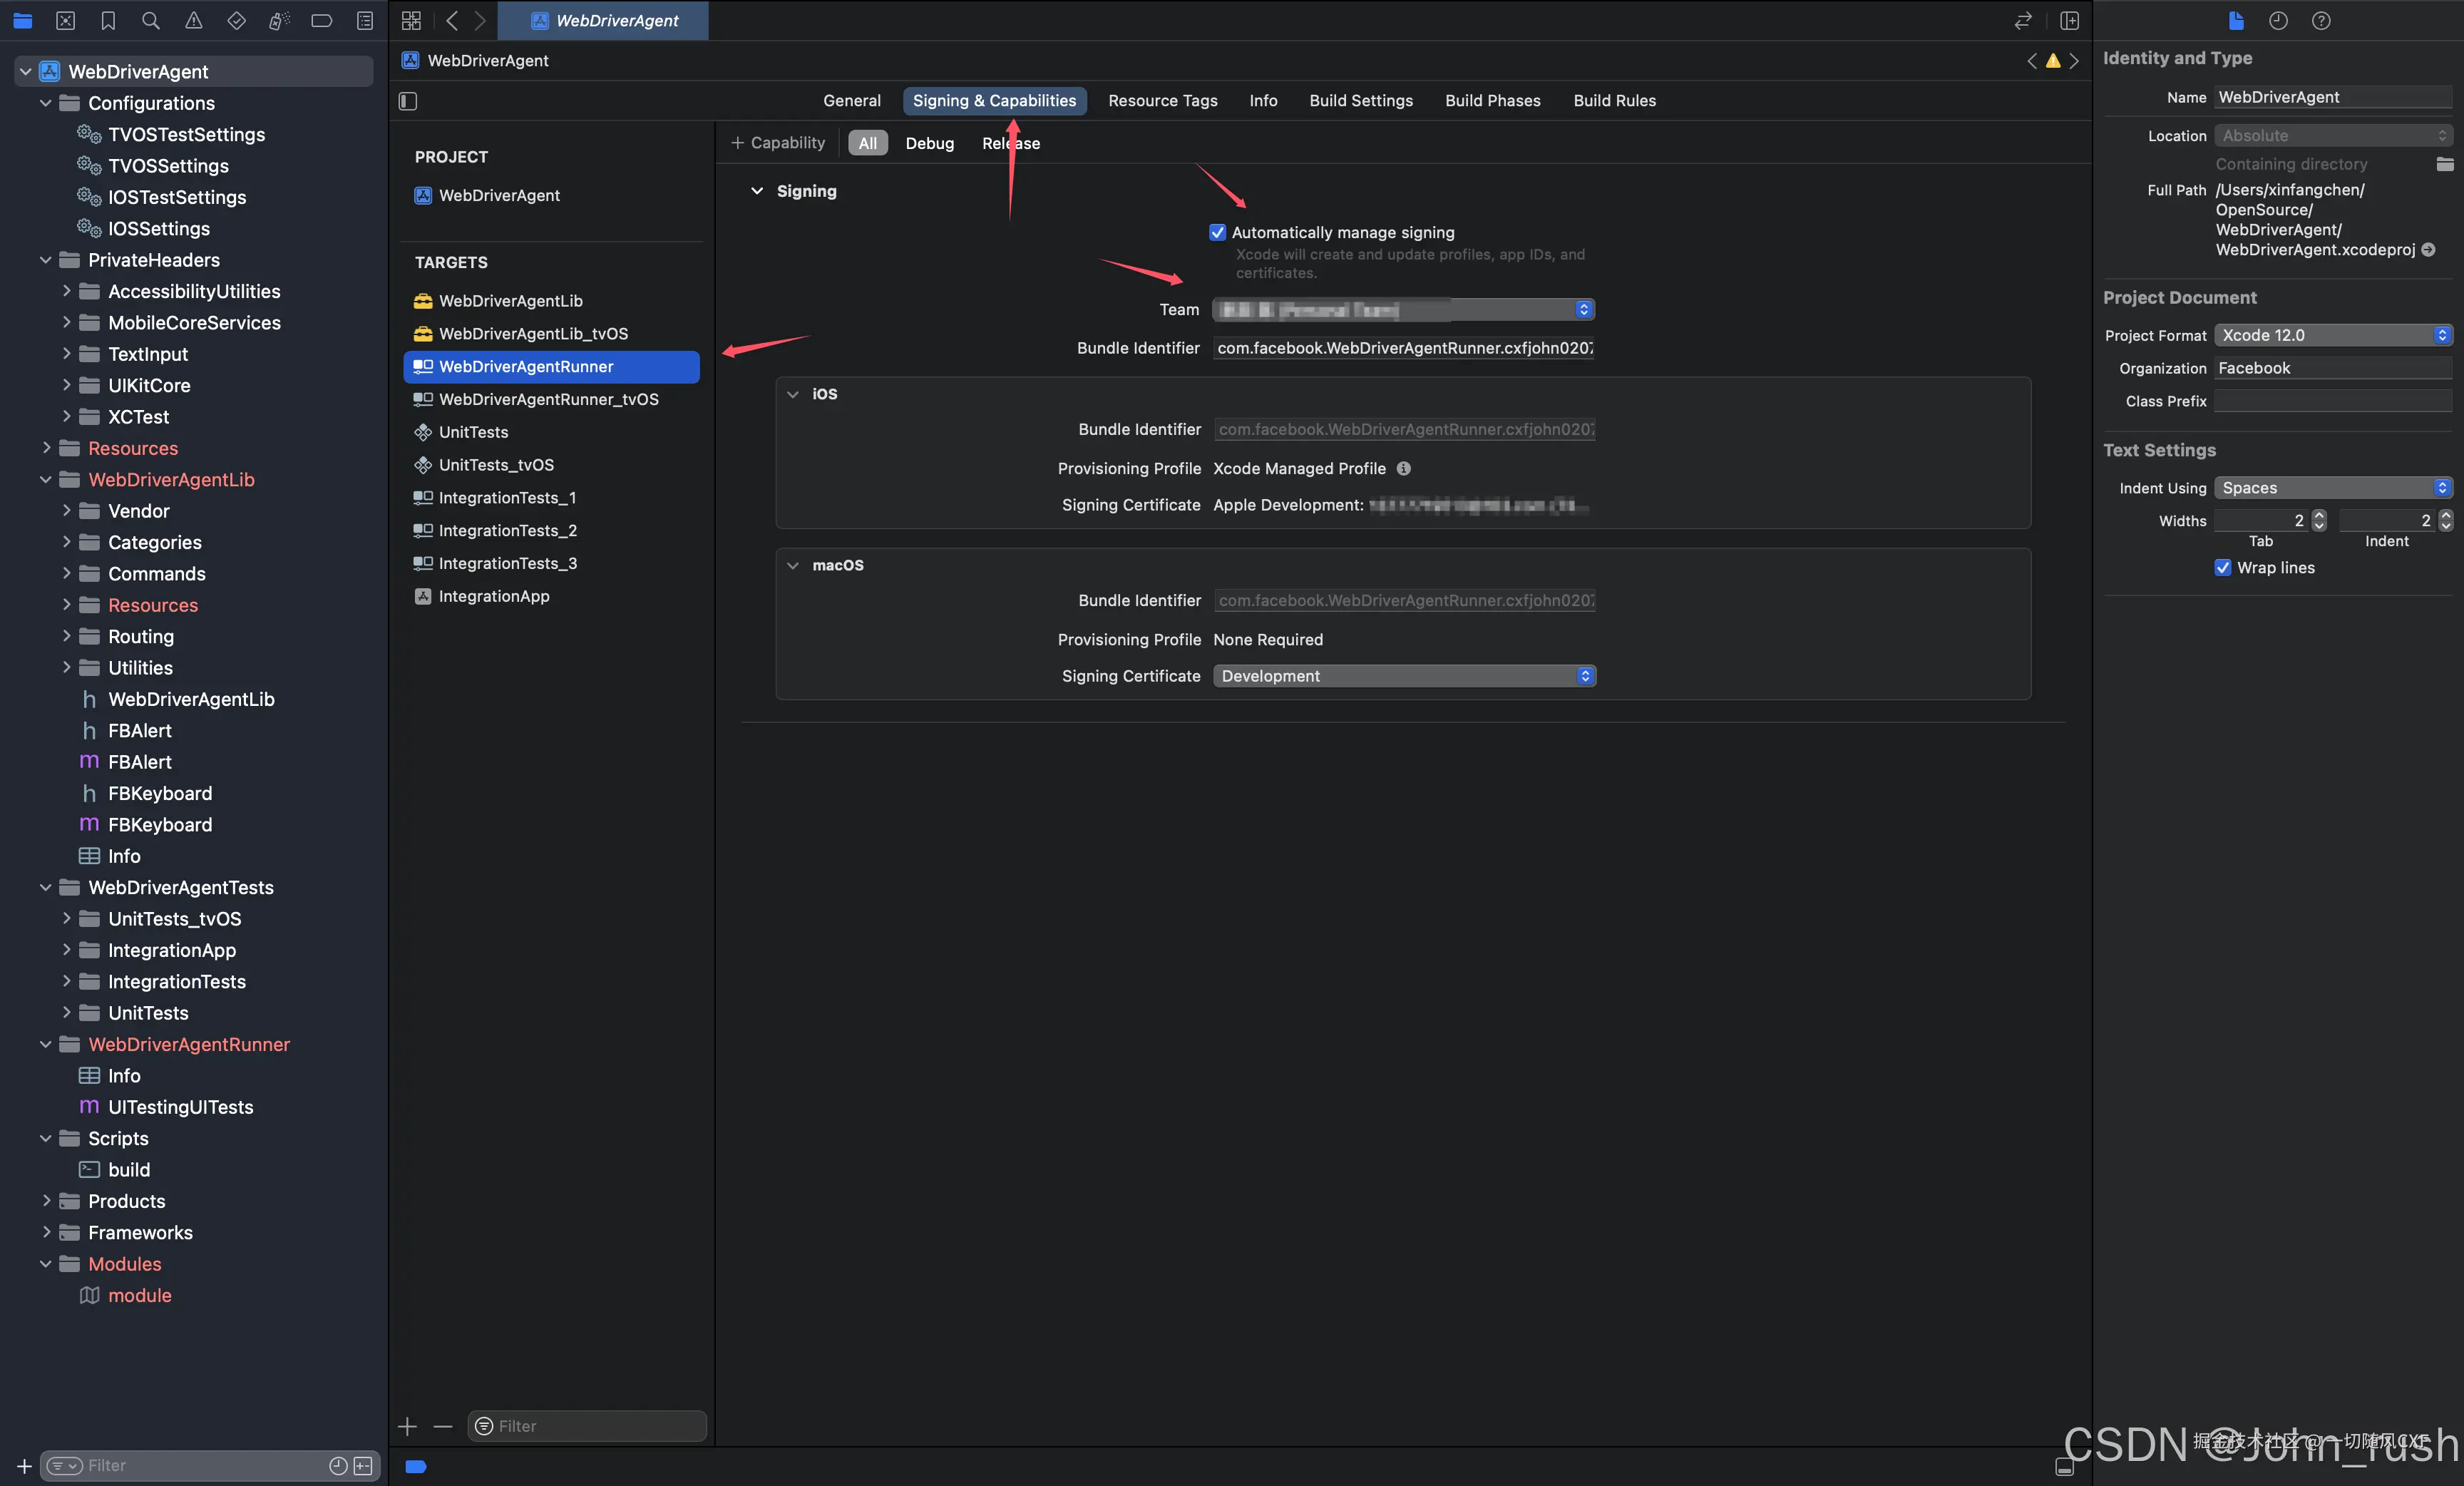
Task: Open macOS Signing Certificate Development dropdown
Action: click(1403, 676)
